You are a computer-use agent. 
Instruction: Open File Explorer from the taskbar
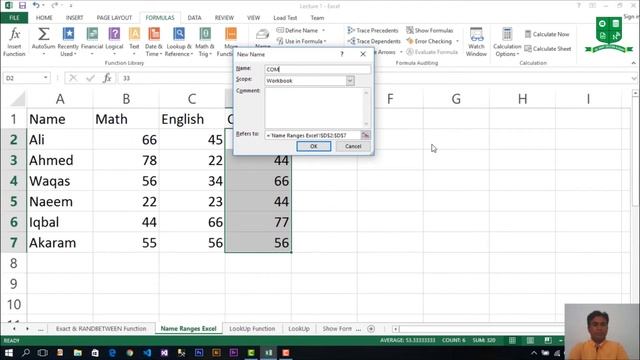(x=78, y=353)
